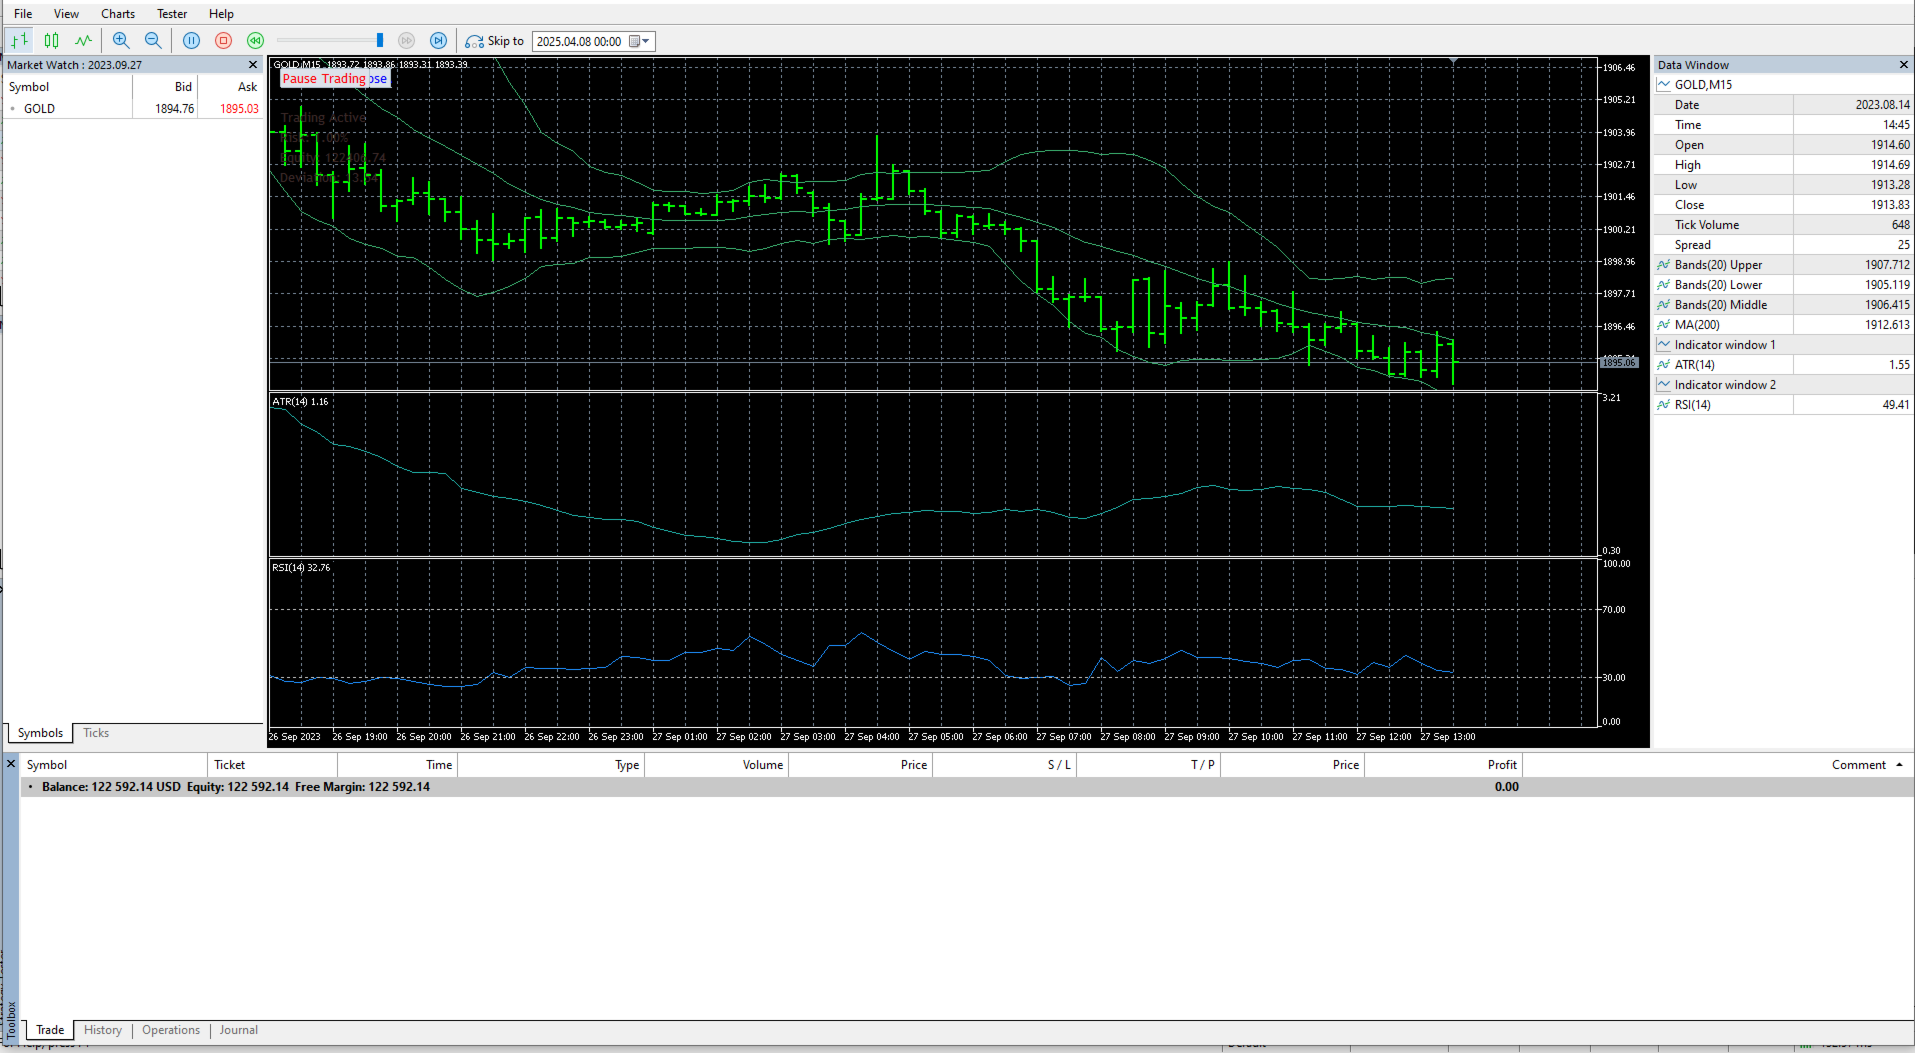This screenshot has height=1053, width=1915.
Task: Click the S / L column header
Action: [x=1004, y=765]
